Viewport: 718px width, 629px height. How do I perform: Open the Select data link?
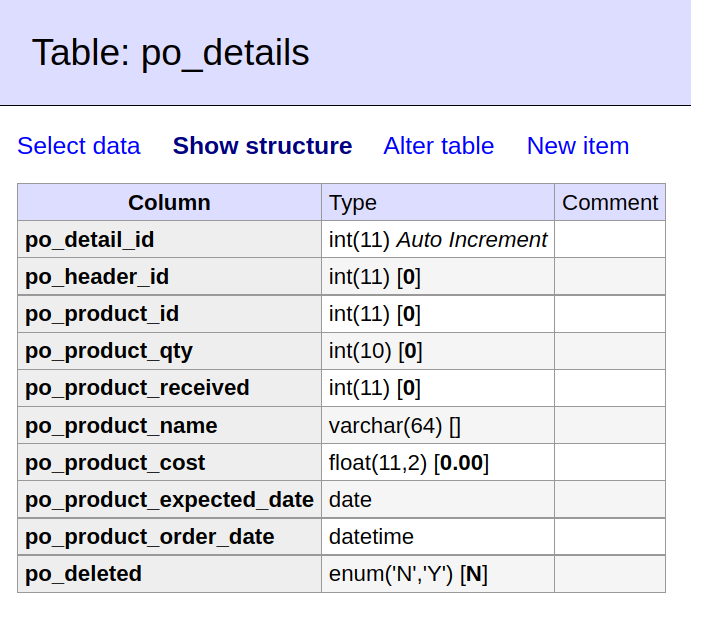[79, 146]
